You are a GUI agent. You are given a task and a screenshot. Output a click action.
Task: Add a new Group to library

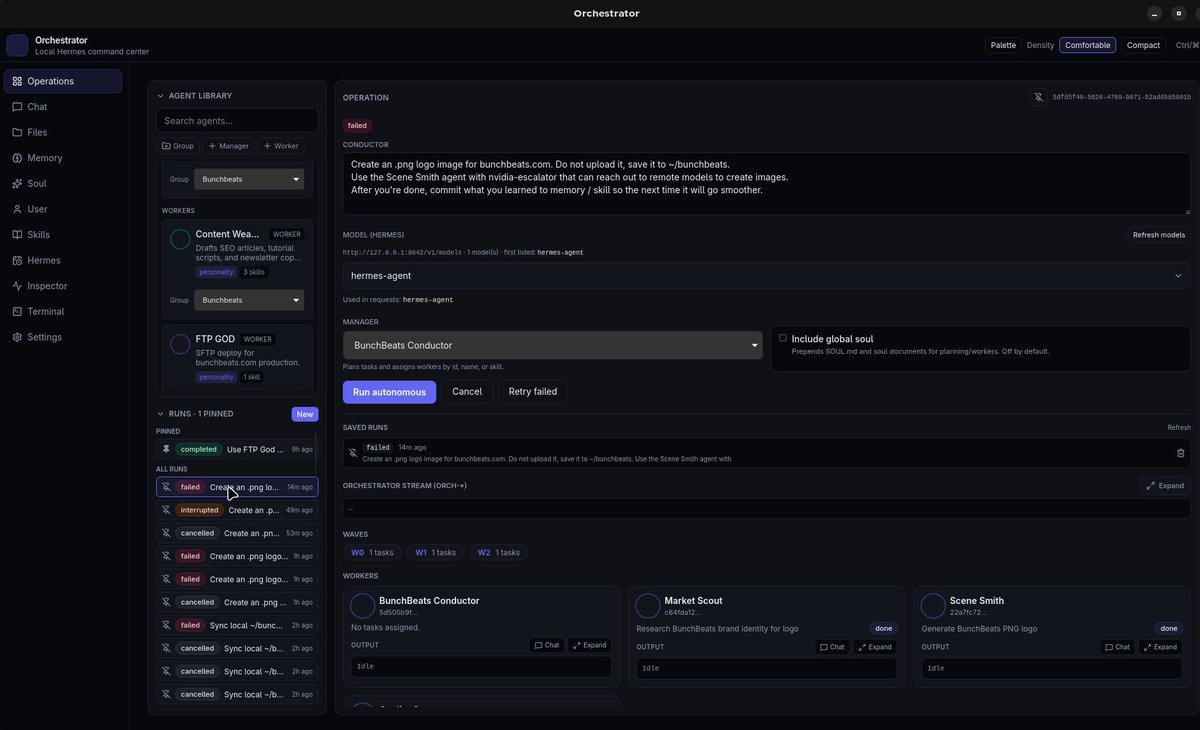(178, 146)
